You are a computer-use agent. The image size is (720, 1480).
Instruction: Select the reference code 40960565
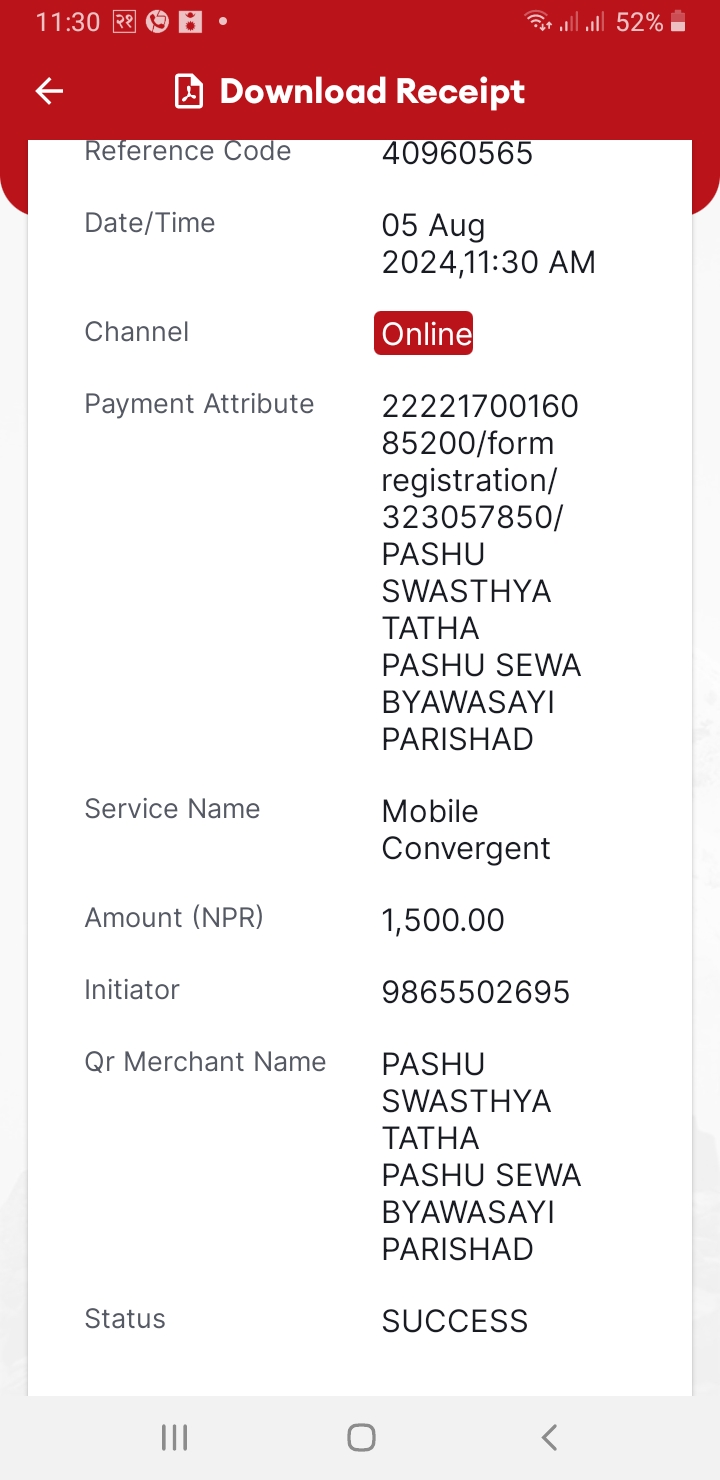[457, 154]
